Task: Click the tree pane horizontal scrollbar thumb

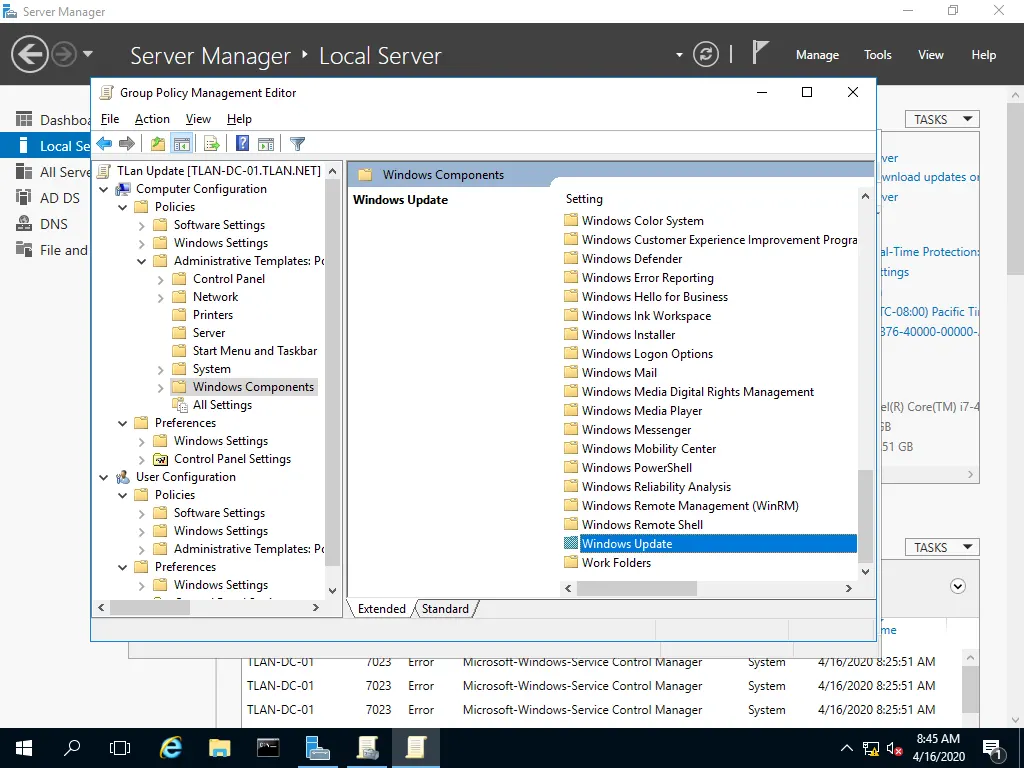Action: point(150,607)
